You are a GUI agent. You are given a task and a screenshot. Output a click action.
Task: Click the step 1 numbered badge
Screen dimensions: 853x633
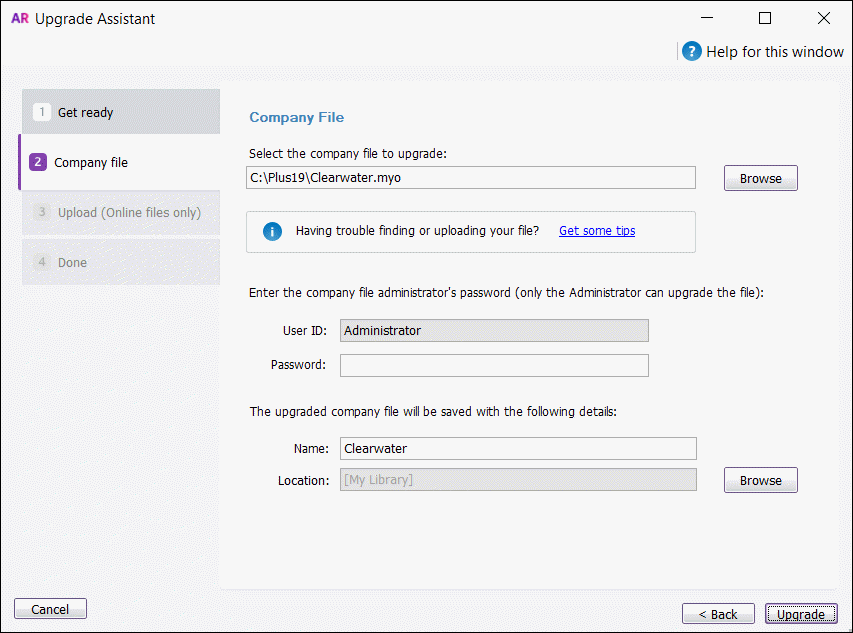tap(41, 112)
